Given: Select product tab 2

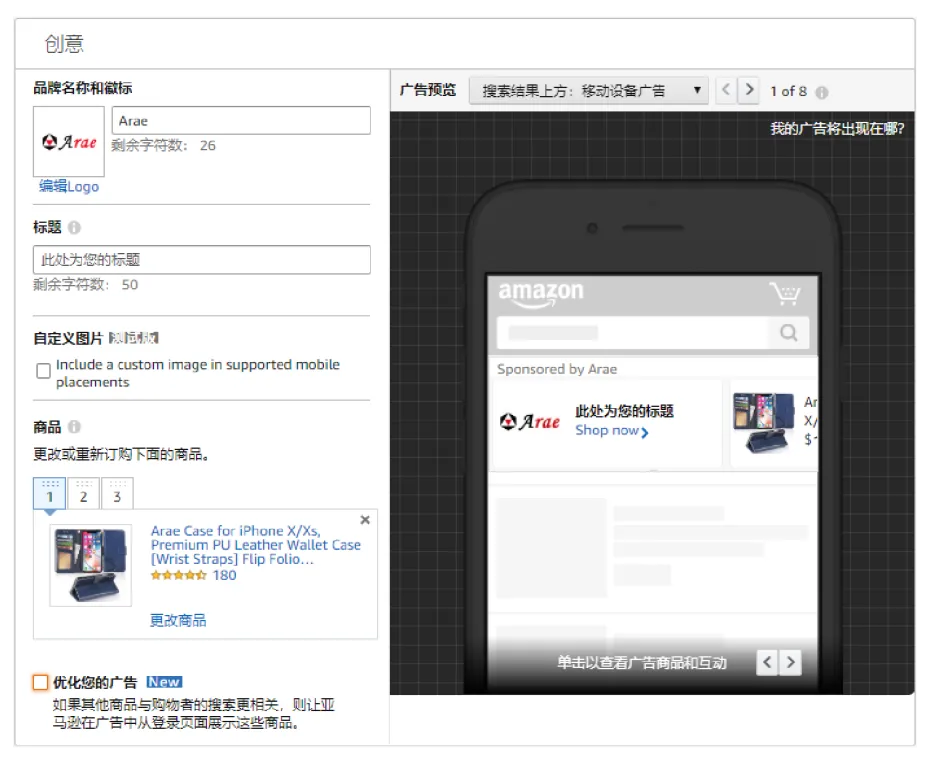Looking at the screenshot, I should pyautogui.click(x=83, y=494).
